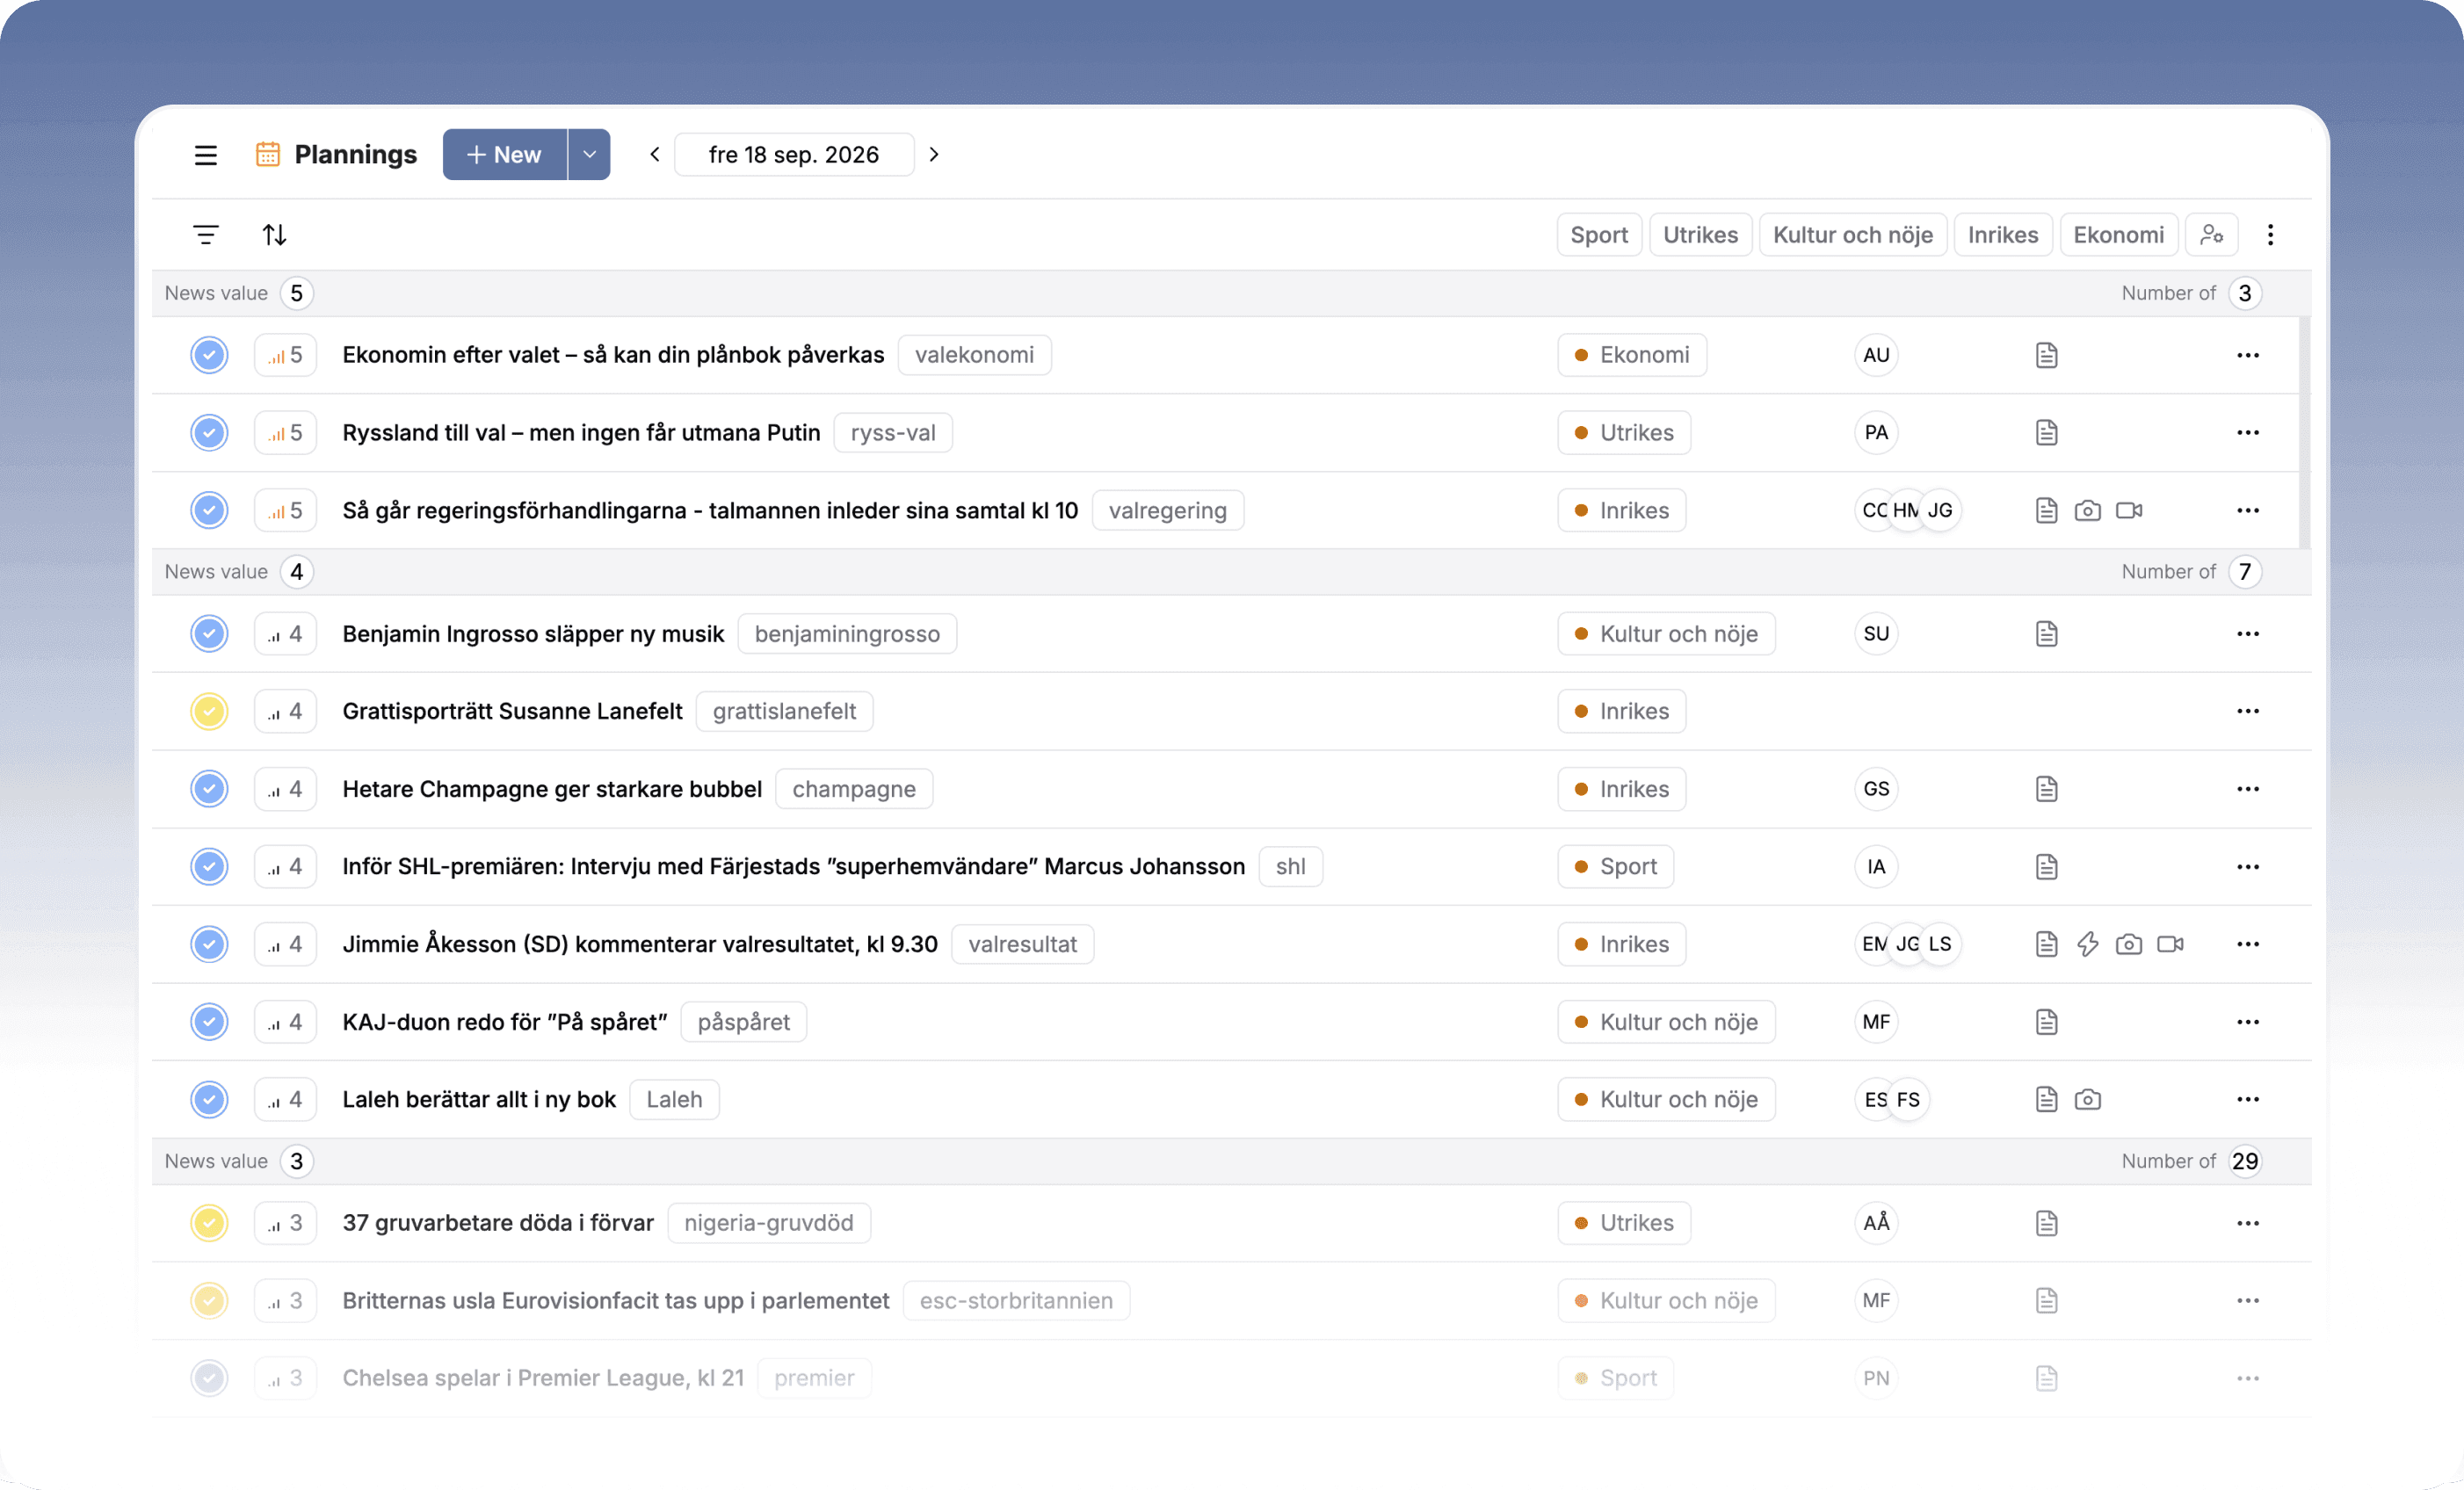Click the valekonomi slug tag
This screenshot has width=2464, height=1490.
[974, 355]
